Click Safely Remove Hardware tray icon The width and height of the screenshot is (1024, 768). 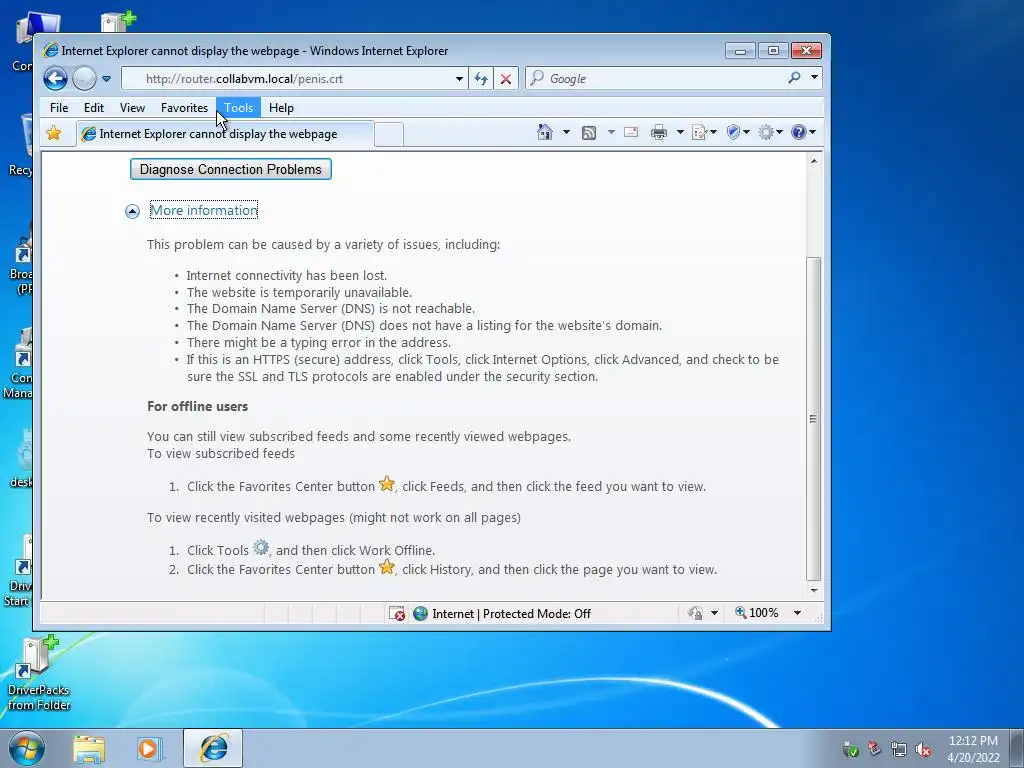[x=850, y=750]
